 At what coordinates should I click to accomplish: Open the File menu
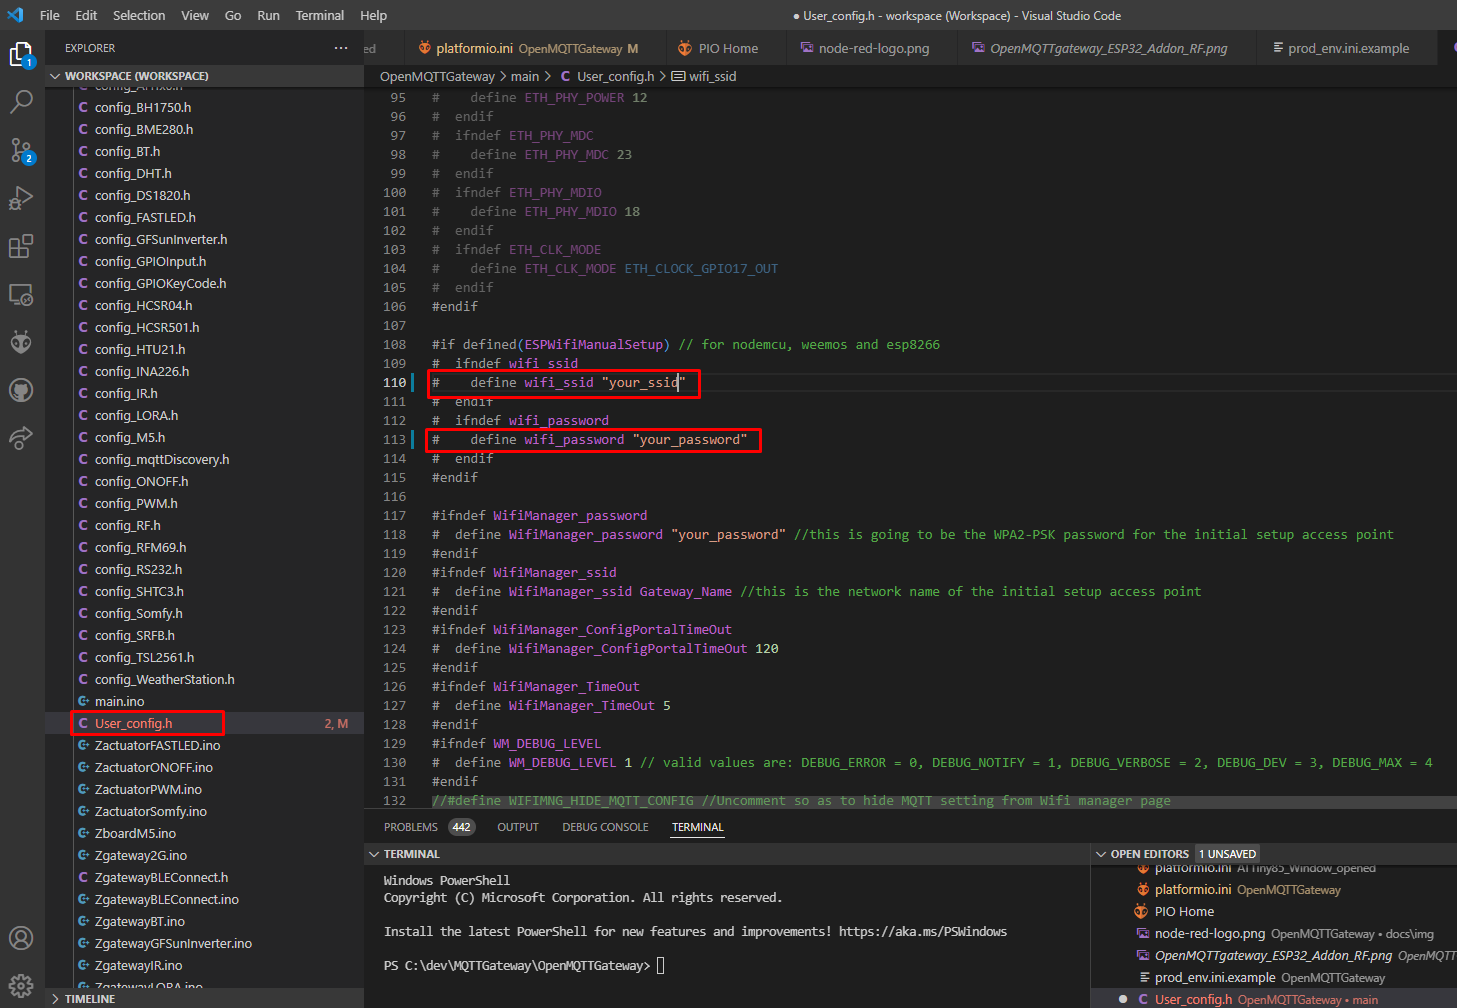pos(49,15)
